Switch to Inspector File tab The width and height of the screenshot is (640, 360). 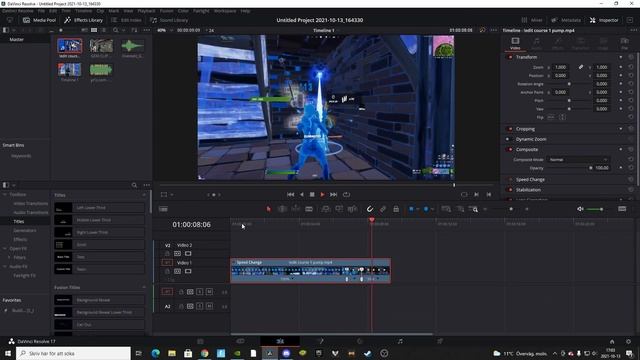pos(624,43)
